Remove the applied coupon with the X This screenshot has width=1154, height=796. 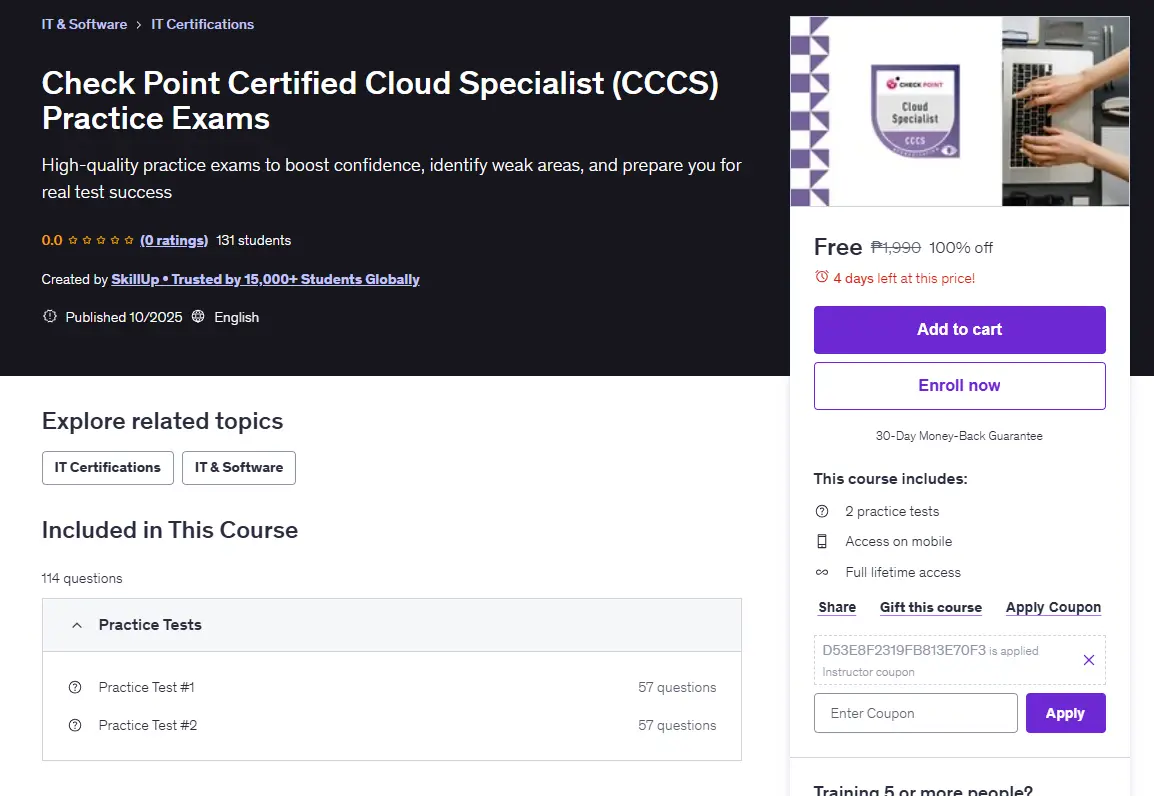tap(1088, 660)
